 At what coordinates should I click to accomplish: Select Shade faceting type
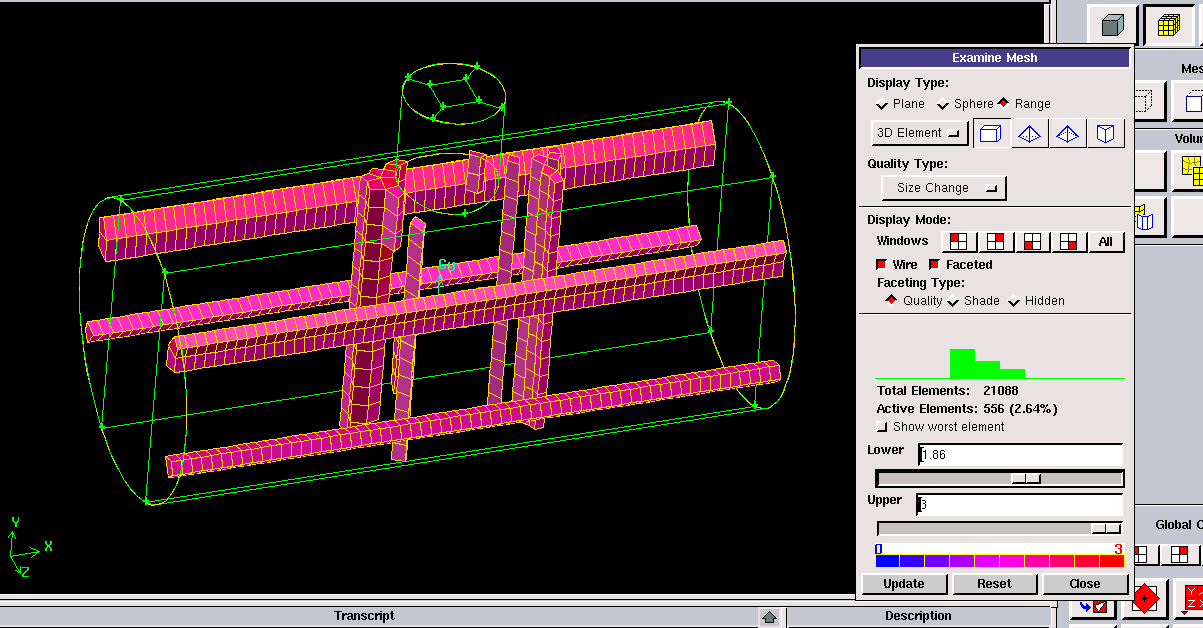(x=953, y=301)
